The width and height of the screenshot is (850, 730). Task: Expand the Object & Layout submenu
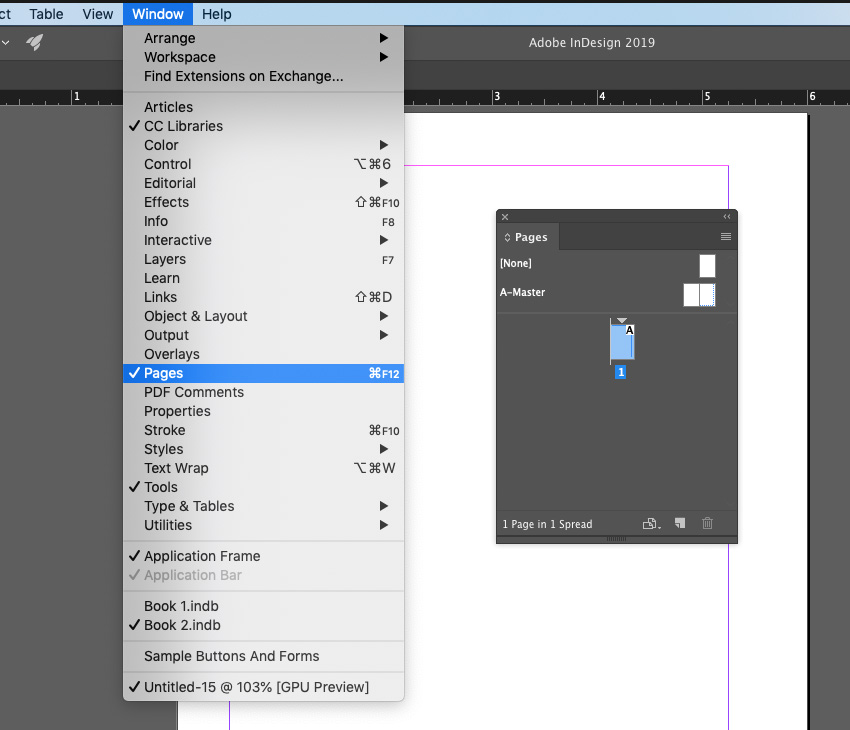point(195,316)
